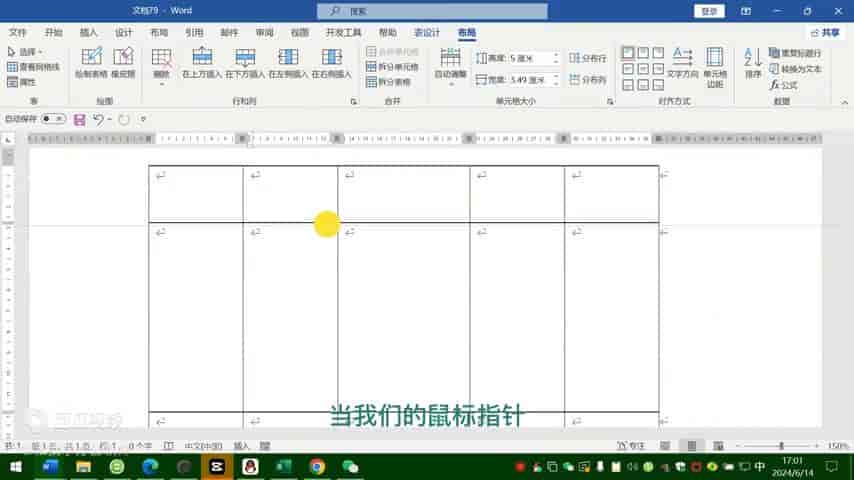Open table Properties (属性)
The width and height of the screenshot is (854, 480).
pyautogui.click(x=22, y=82)
